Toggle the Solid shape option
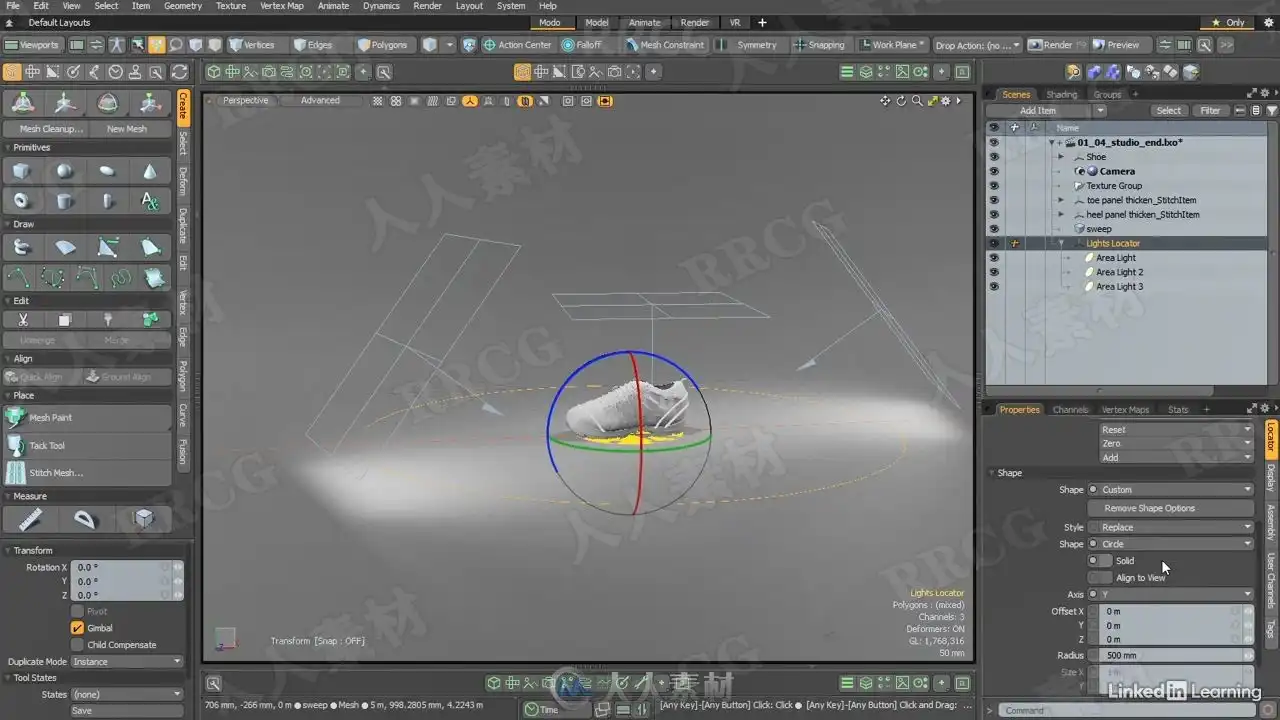The image size is (1280, 720). coord(1099,561)
